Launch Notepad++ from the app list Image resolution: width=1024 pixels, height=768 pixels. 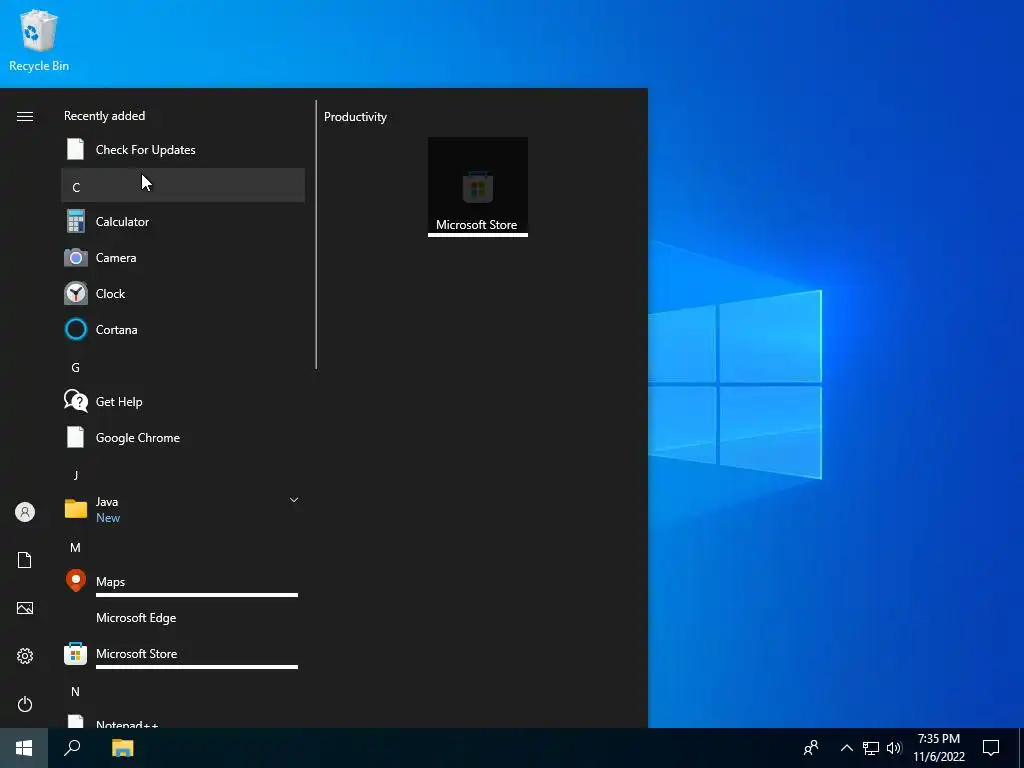tap(183, 720)
